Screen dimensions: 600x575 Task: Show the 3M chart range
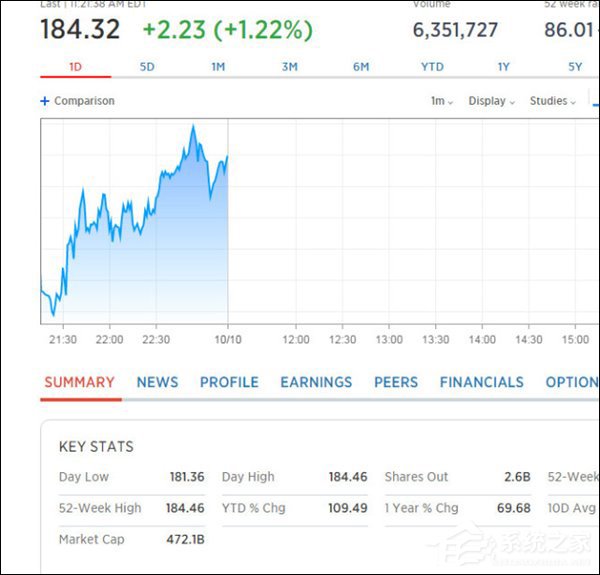tap(290, 67)
